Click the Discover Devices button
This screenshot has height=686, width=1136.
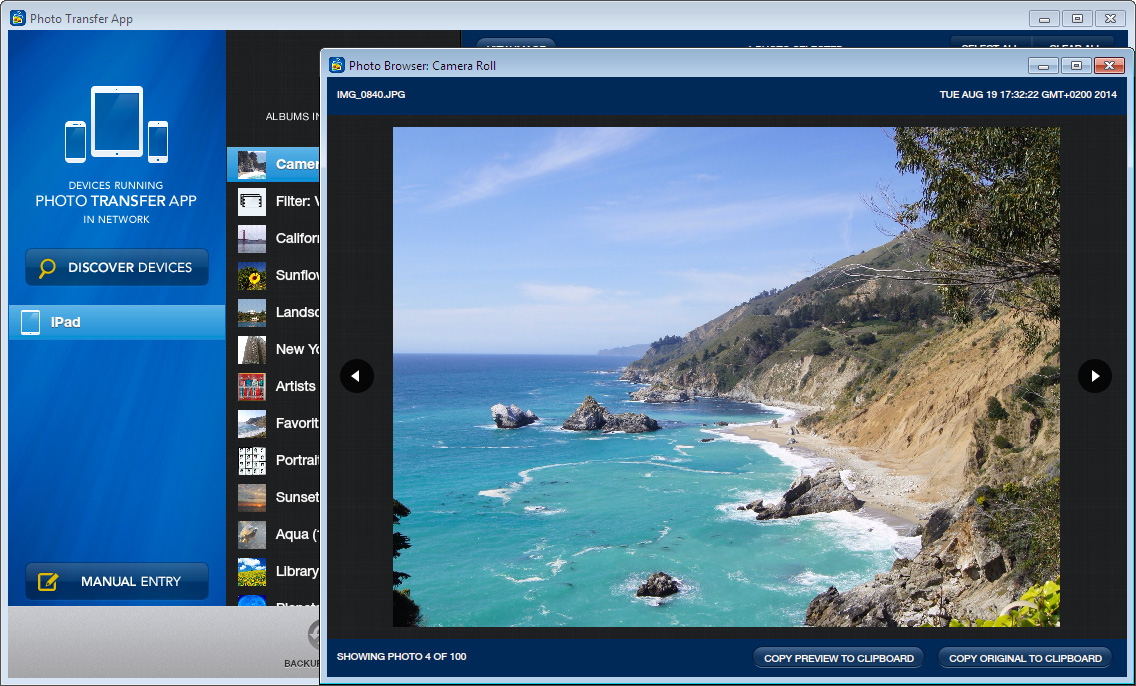coord(117,267)
